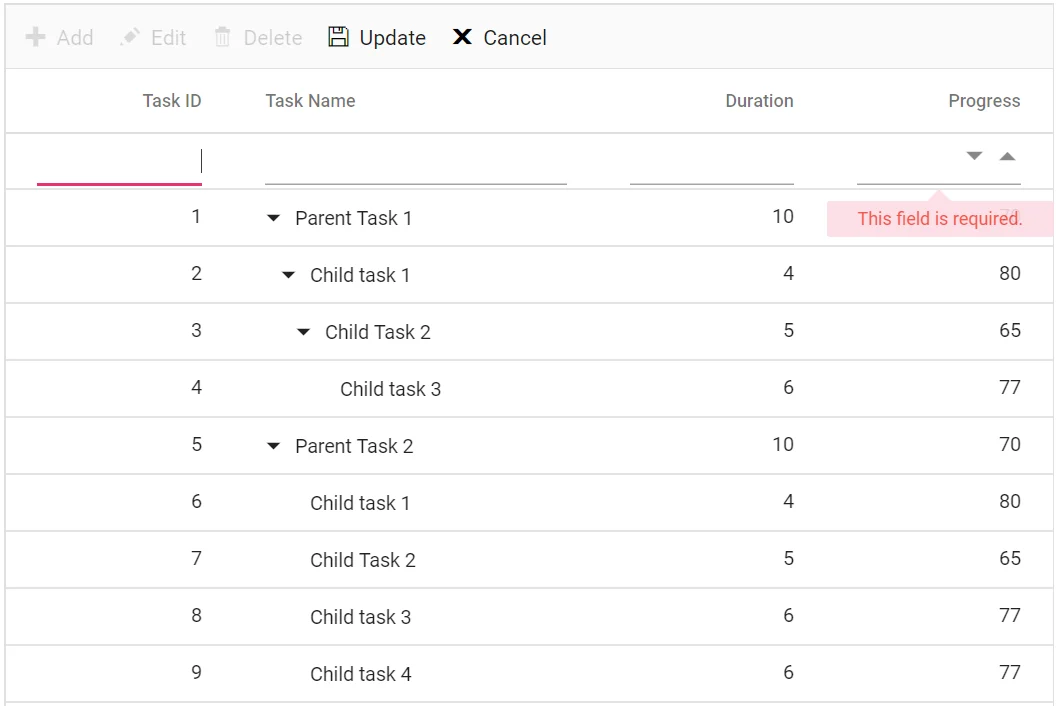Focus the Task ID edit field
The image size is (1058, 706).
point(120,160)
